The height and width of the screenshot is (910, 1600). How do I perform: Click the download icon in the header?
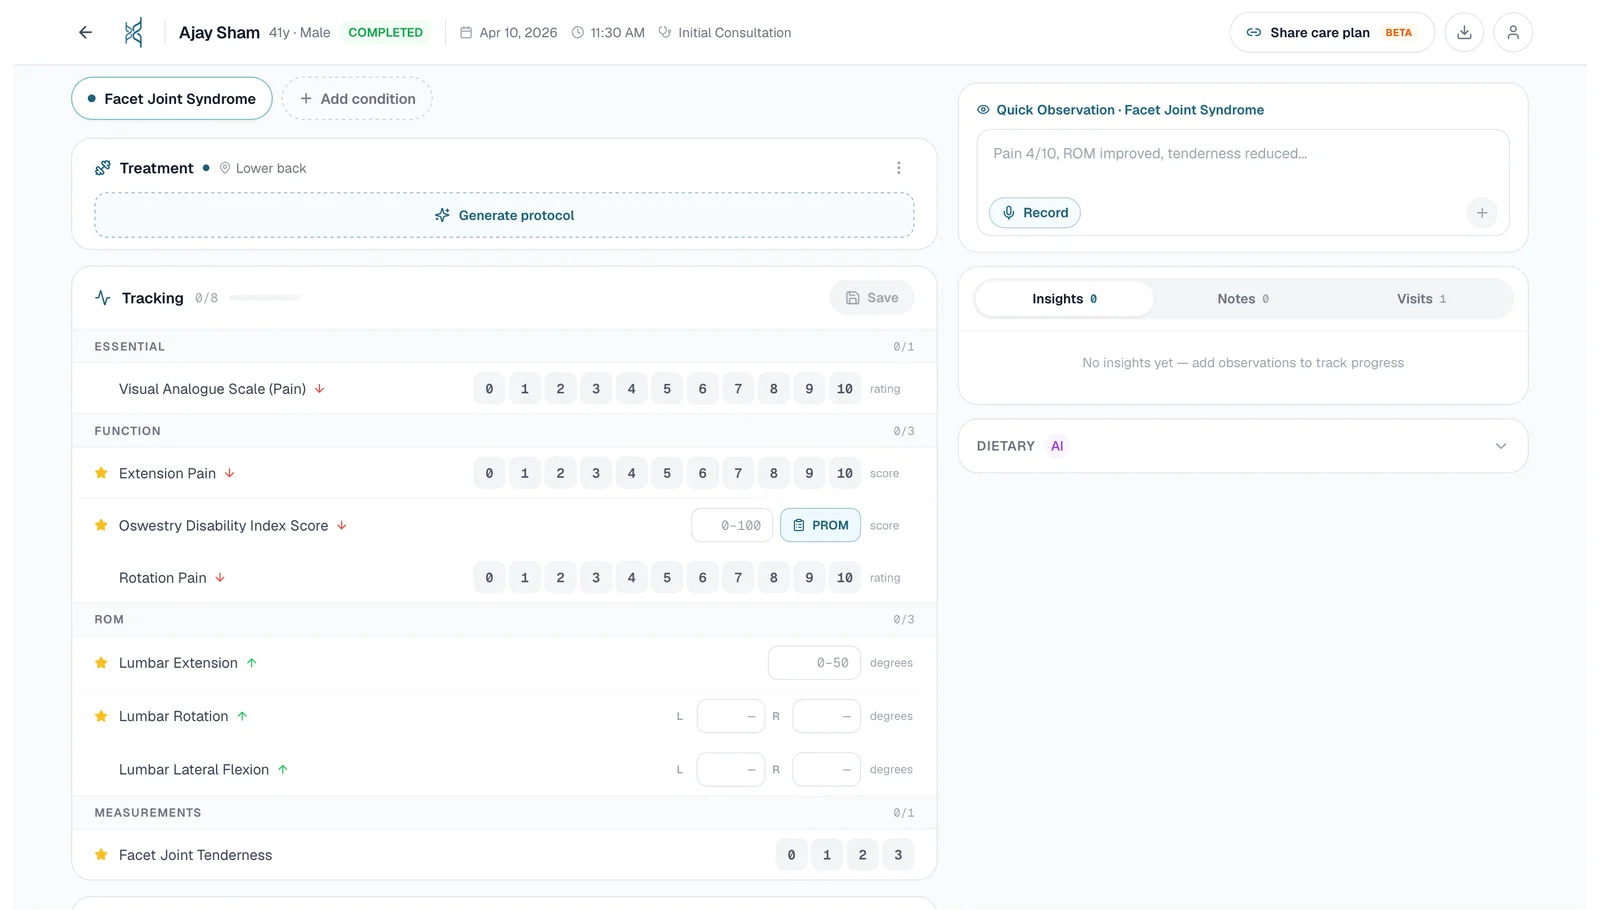point(1464,33)
